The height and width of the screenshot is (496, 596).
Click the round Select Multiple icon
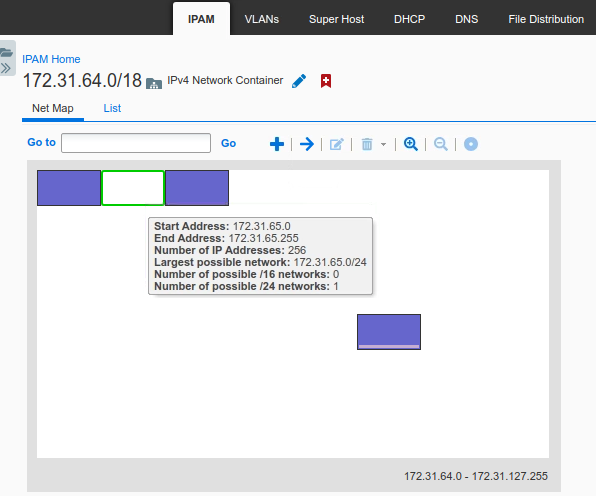click(471, 144)
